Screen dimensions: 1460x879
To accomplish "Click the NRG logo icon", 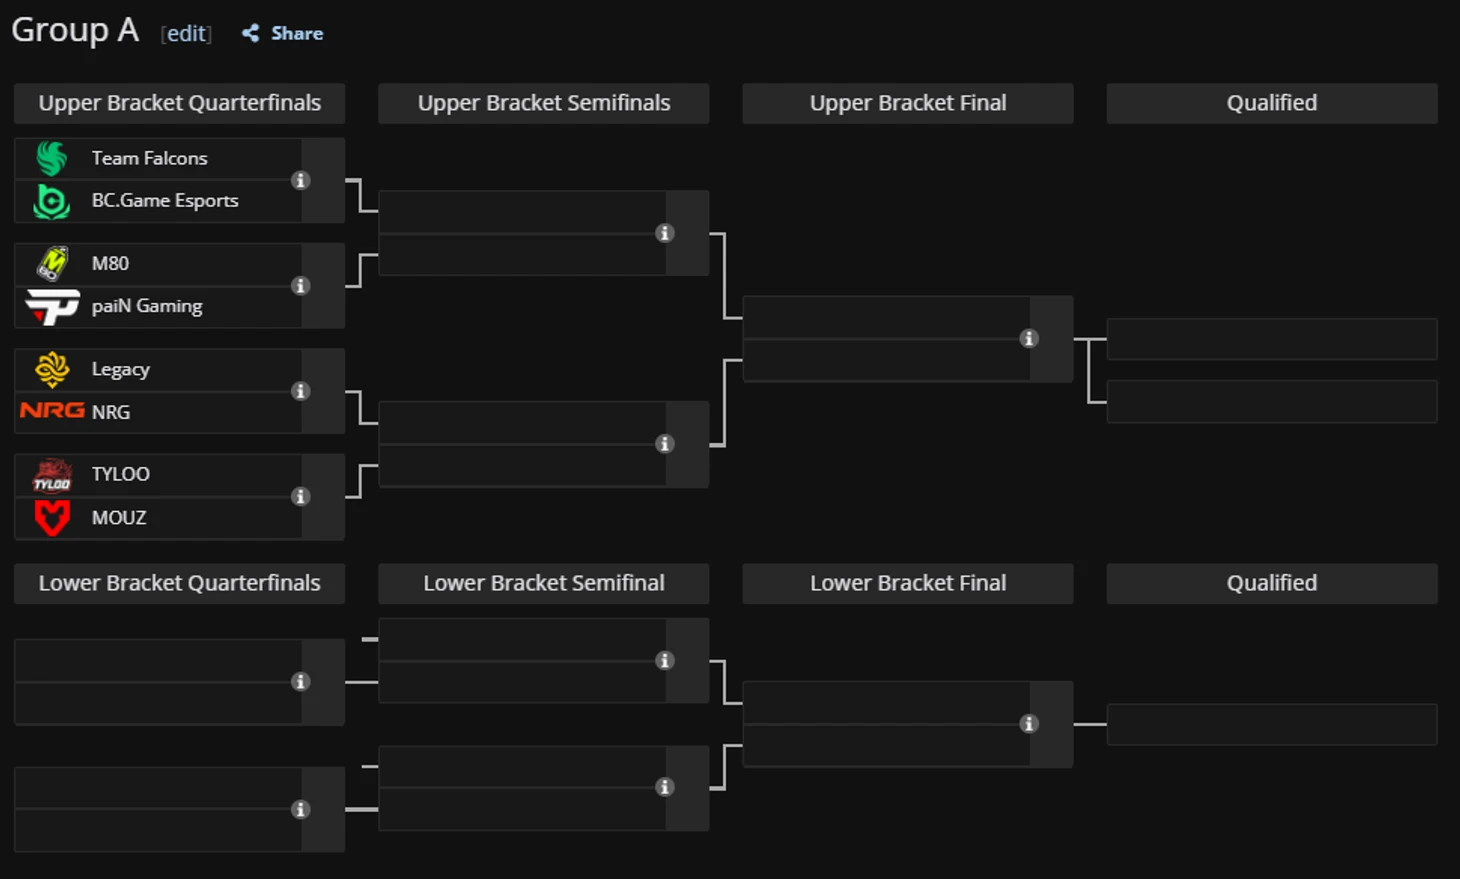I will click(x=52, y=411).
